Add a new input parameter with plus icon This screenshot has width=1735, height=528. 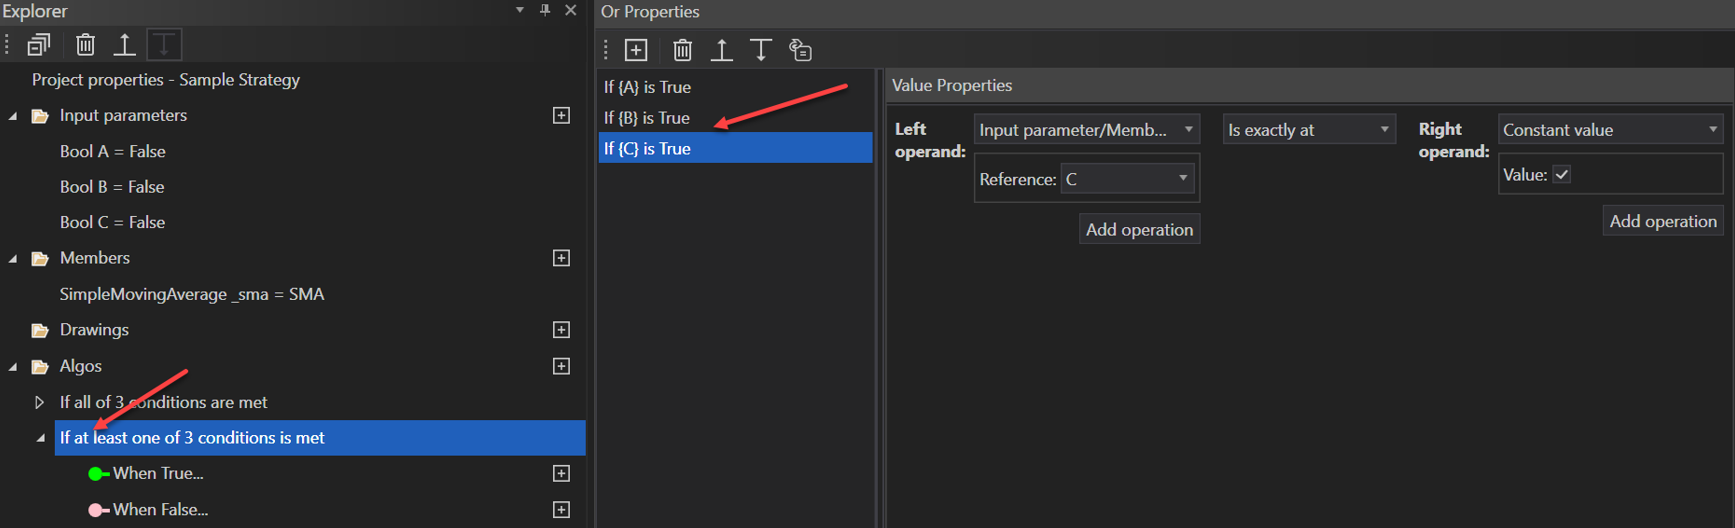click(x=561, y=116)
